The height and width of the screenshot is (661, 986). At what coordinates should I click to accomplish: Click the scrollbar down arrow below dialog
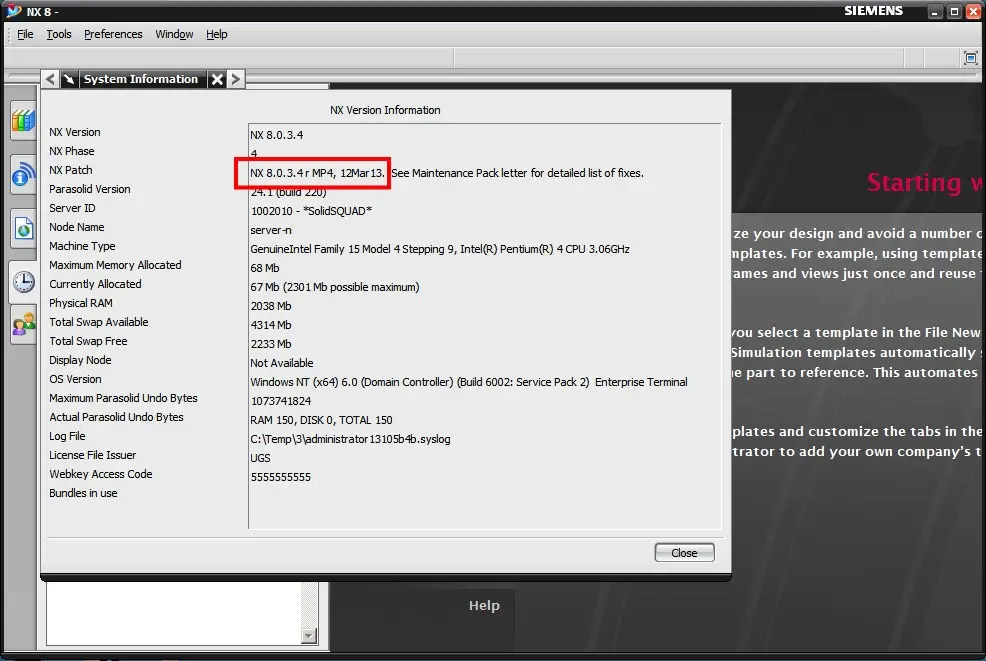coord(309,636)
